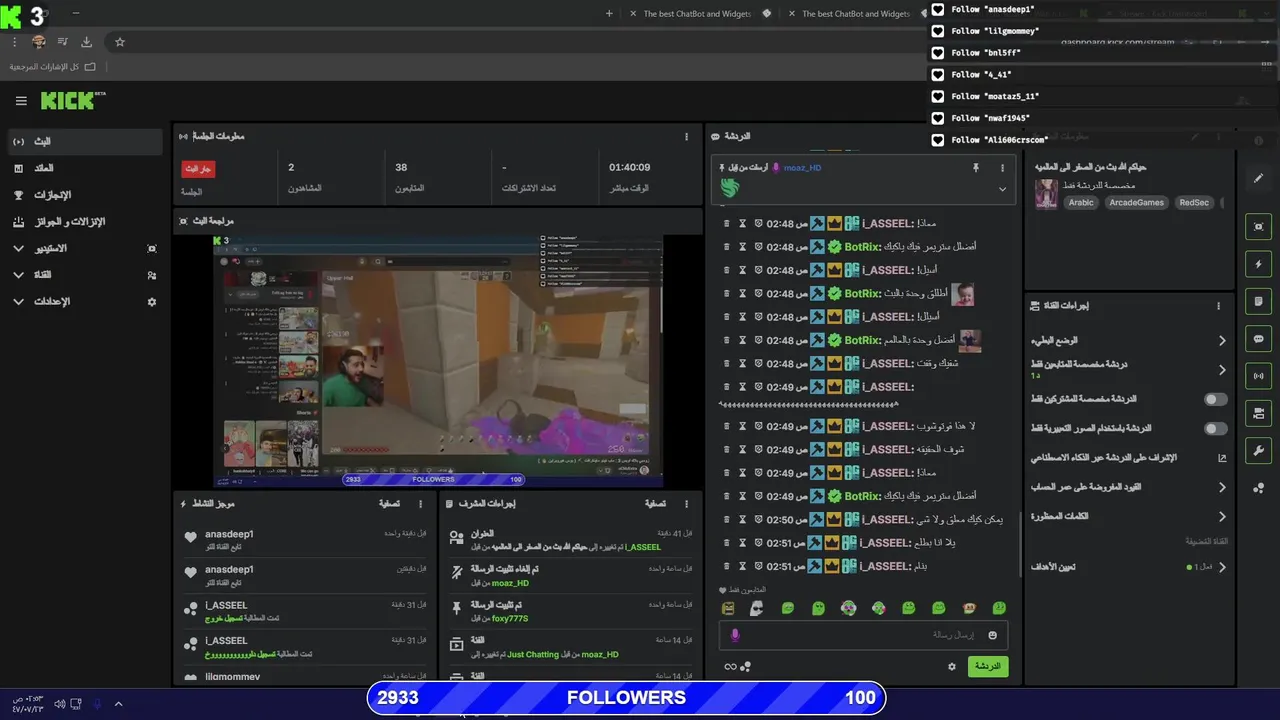The image size is (1280, 720).
Task: Open the browser three-dot menu
Action: [15, 42]
